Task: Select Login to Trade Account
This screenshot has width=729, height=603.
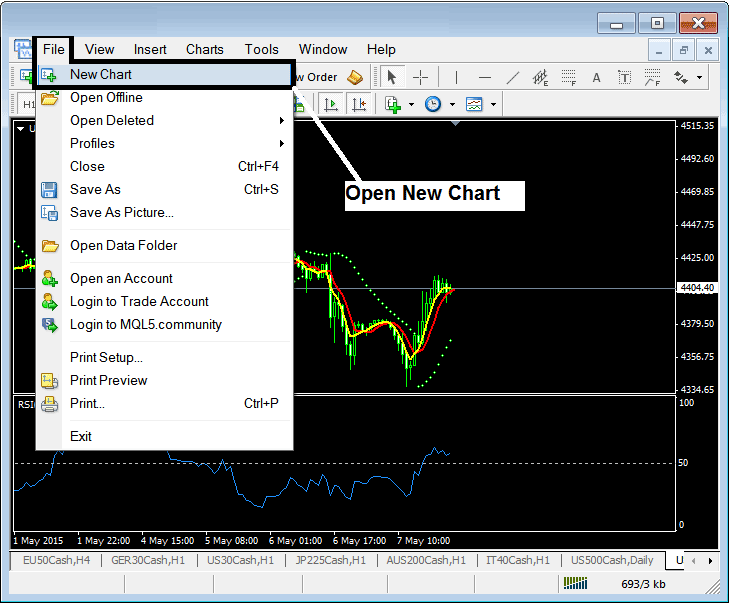Action: click(165, 301)
